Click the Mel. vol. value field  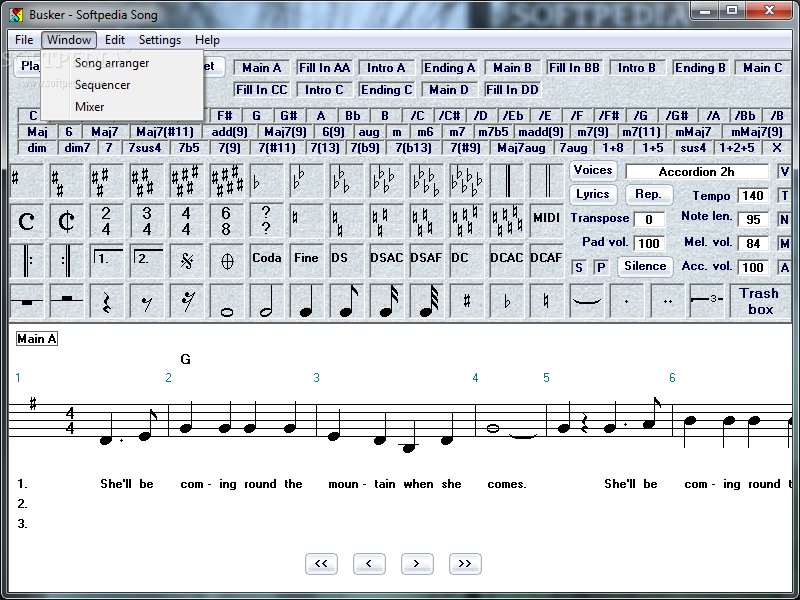(x=753, y=244)
